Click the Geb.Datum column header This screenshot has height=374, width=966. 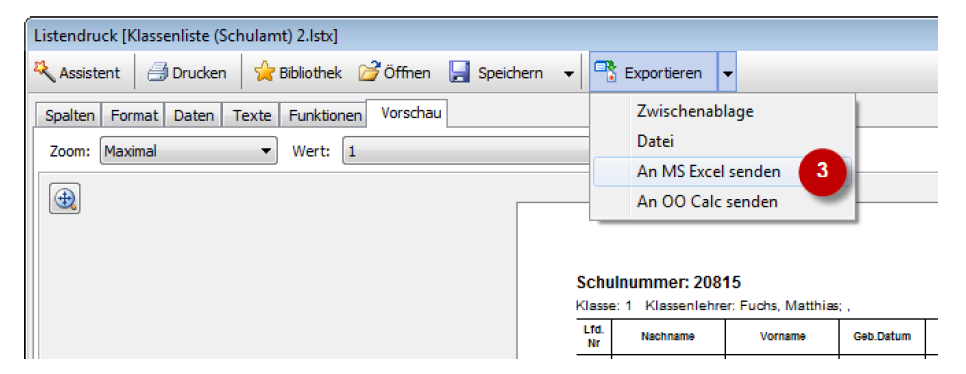[x=882, y=336]
